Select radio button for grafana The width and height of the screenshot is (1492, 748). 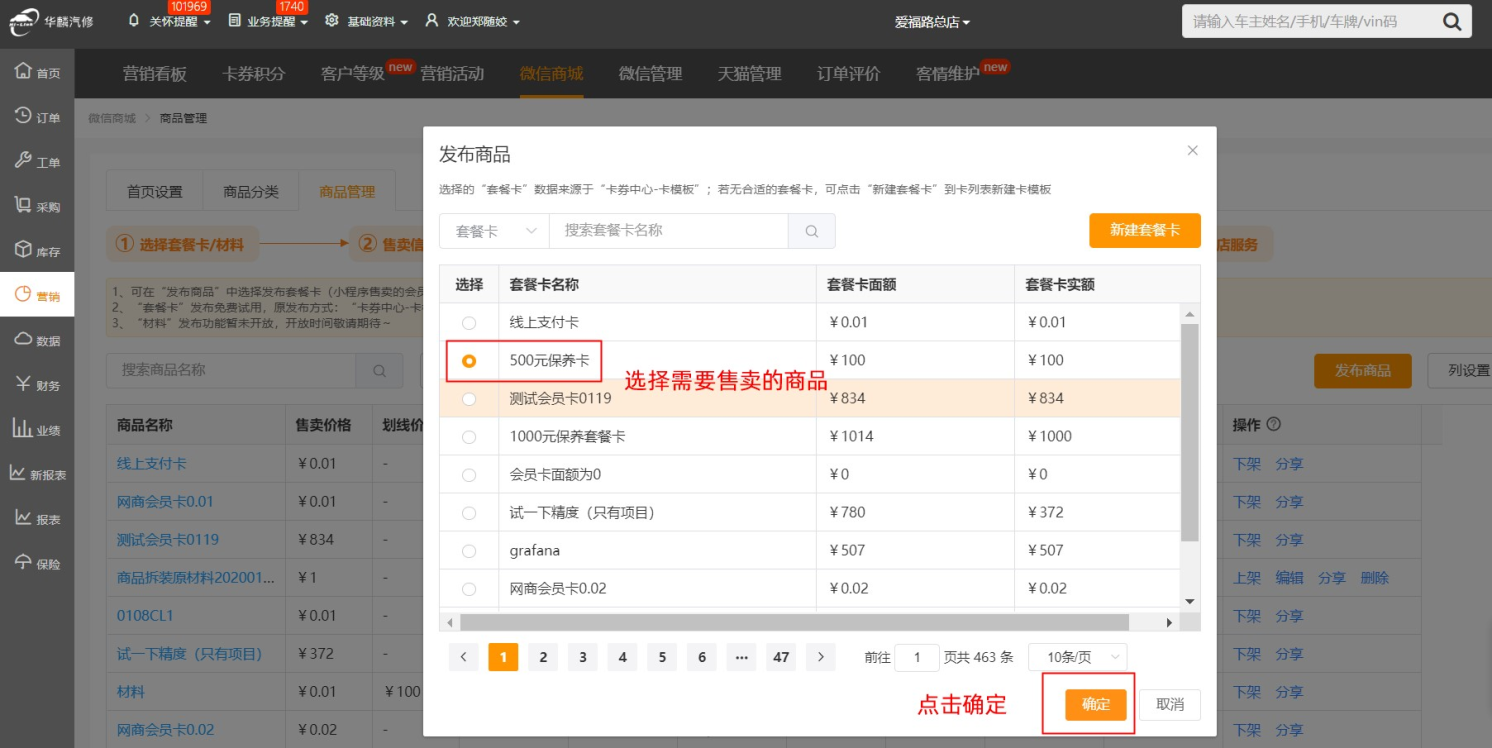point(469,551)
